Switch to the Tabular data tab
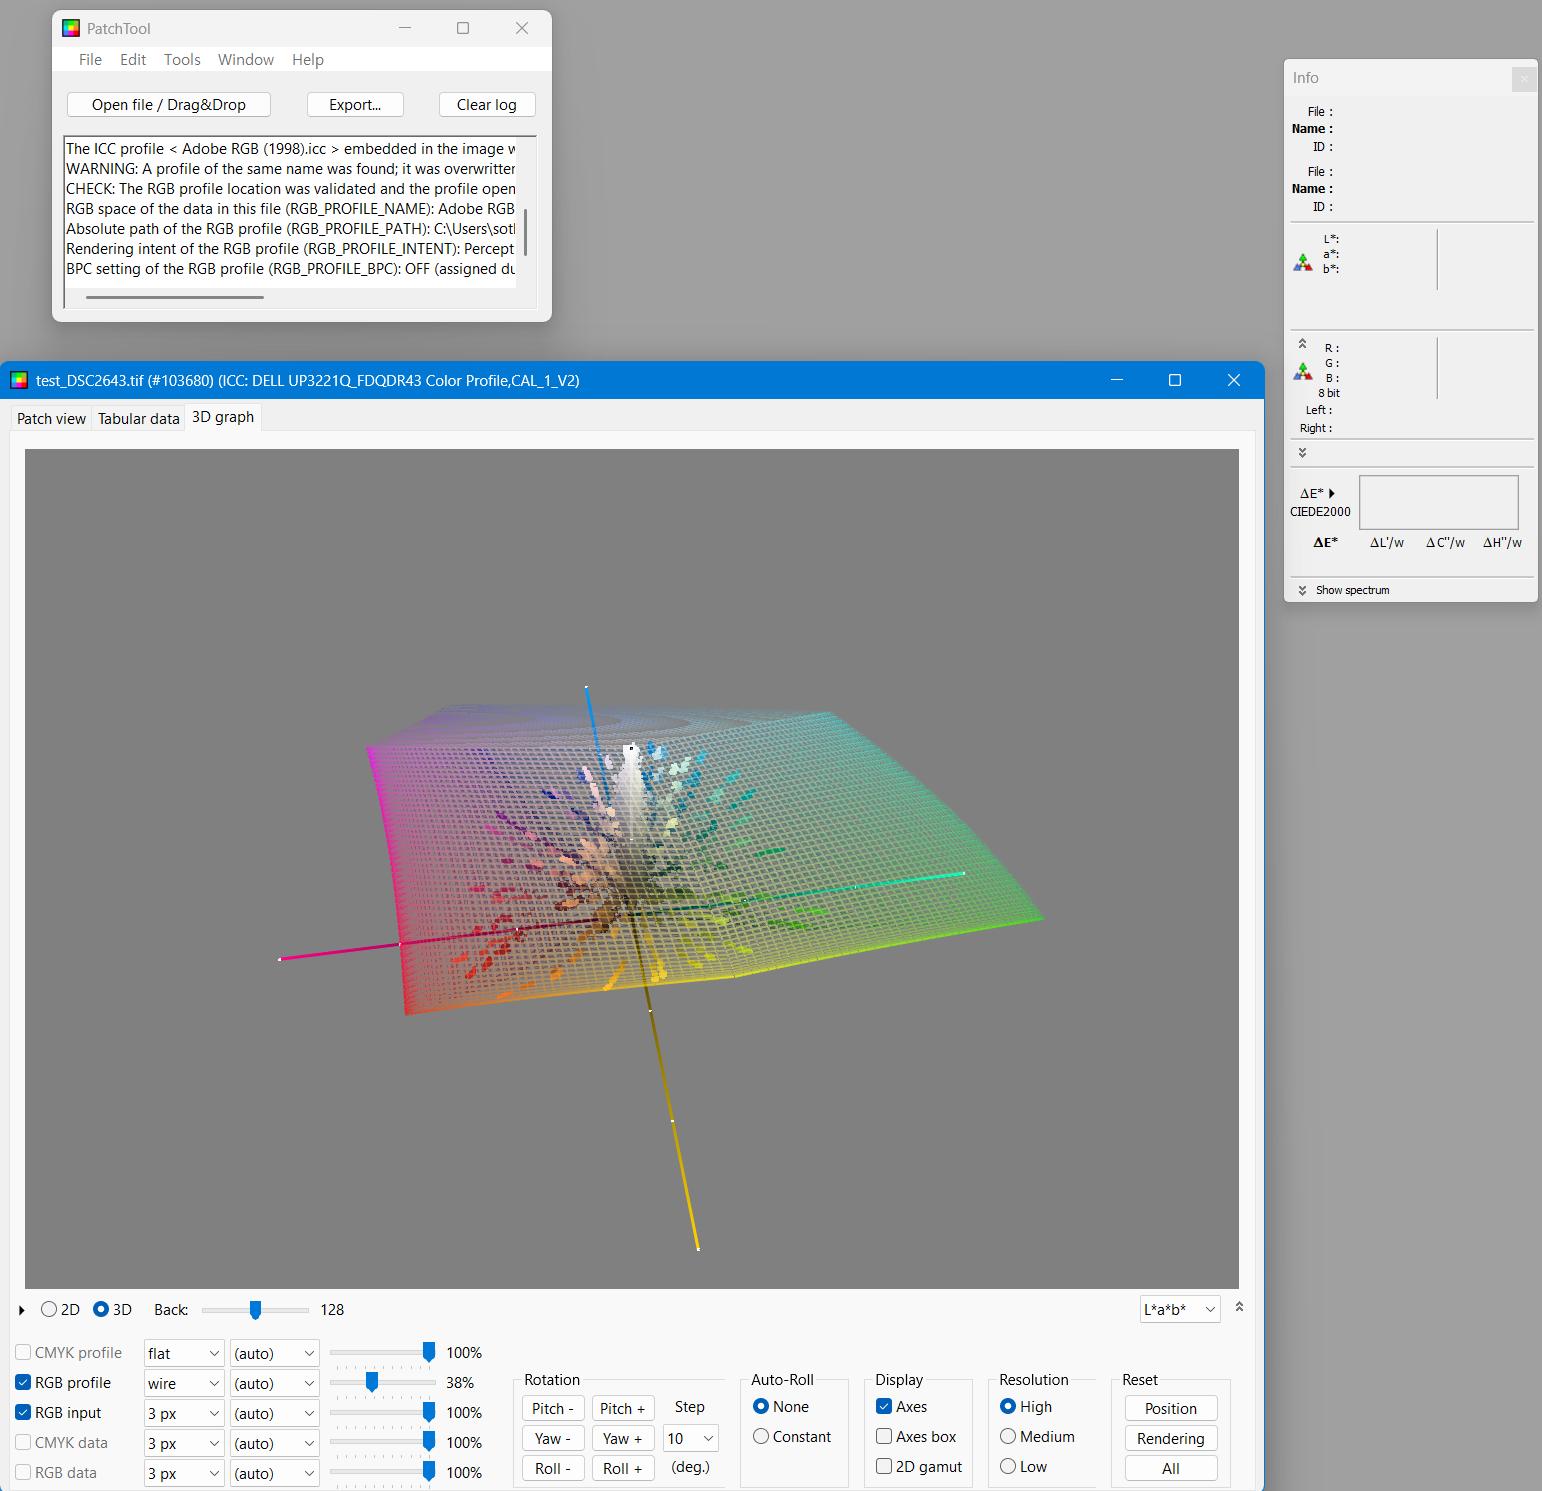 pyautogui.click(x=138, y=418)
